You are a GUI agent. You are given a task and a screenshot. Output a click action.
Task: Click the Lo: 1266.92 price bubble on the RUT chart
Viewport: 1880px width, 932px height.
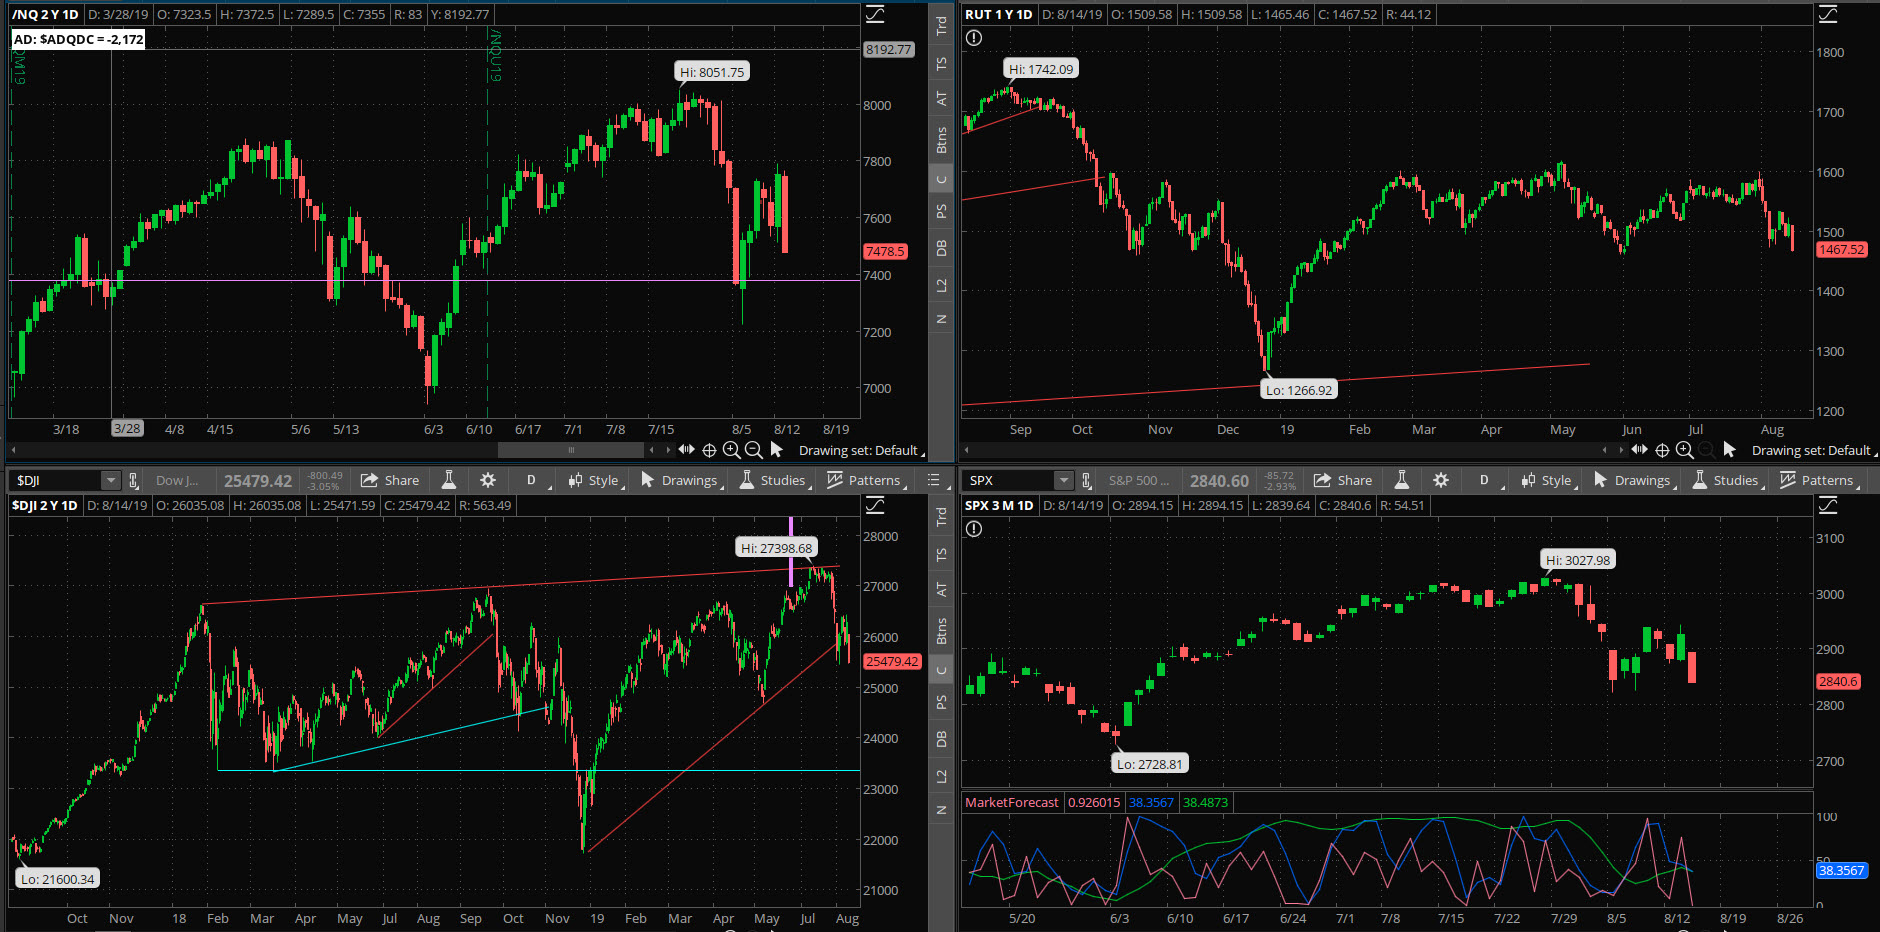[x=1299, y=390]
